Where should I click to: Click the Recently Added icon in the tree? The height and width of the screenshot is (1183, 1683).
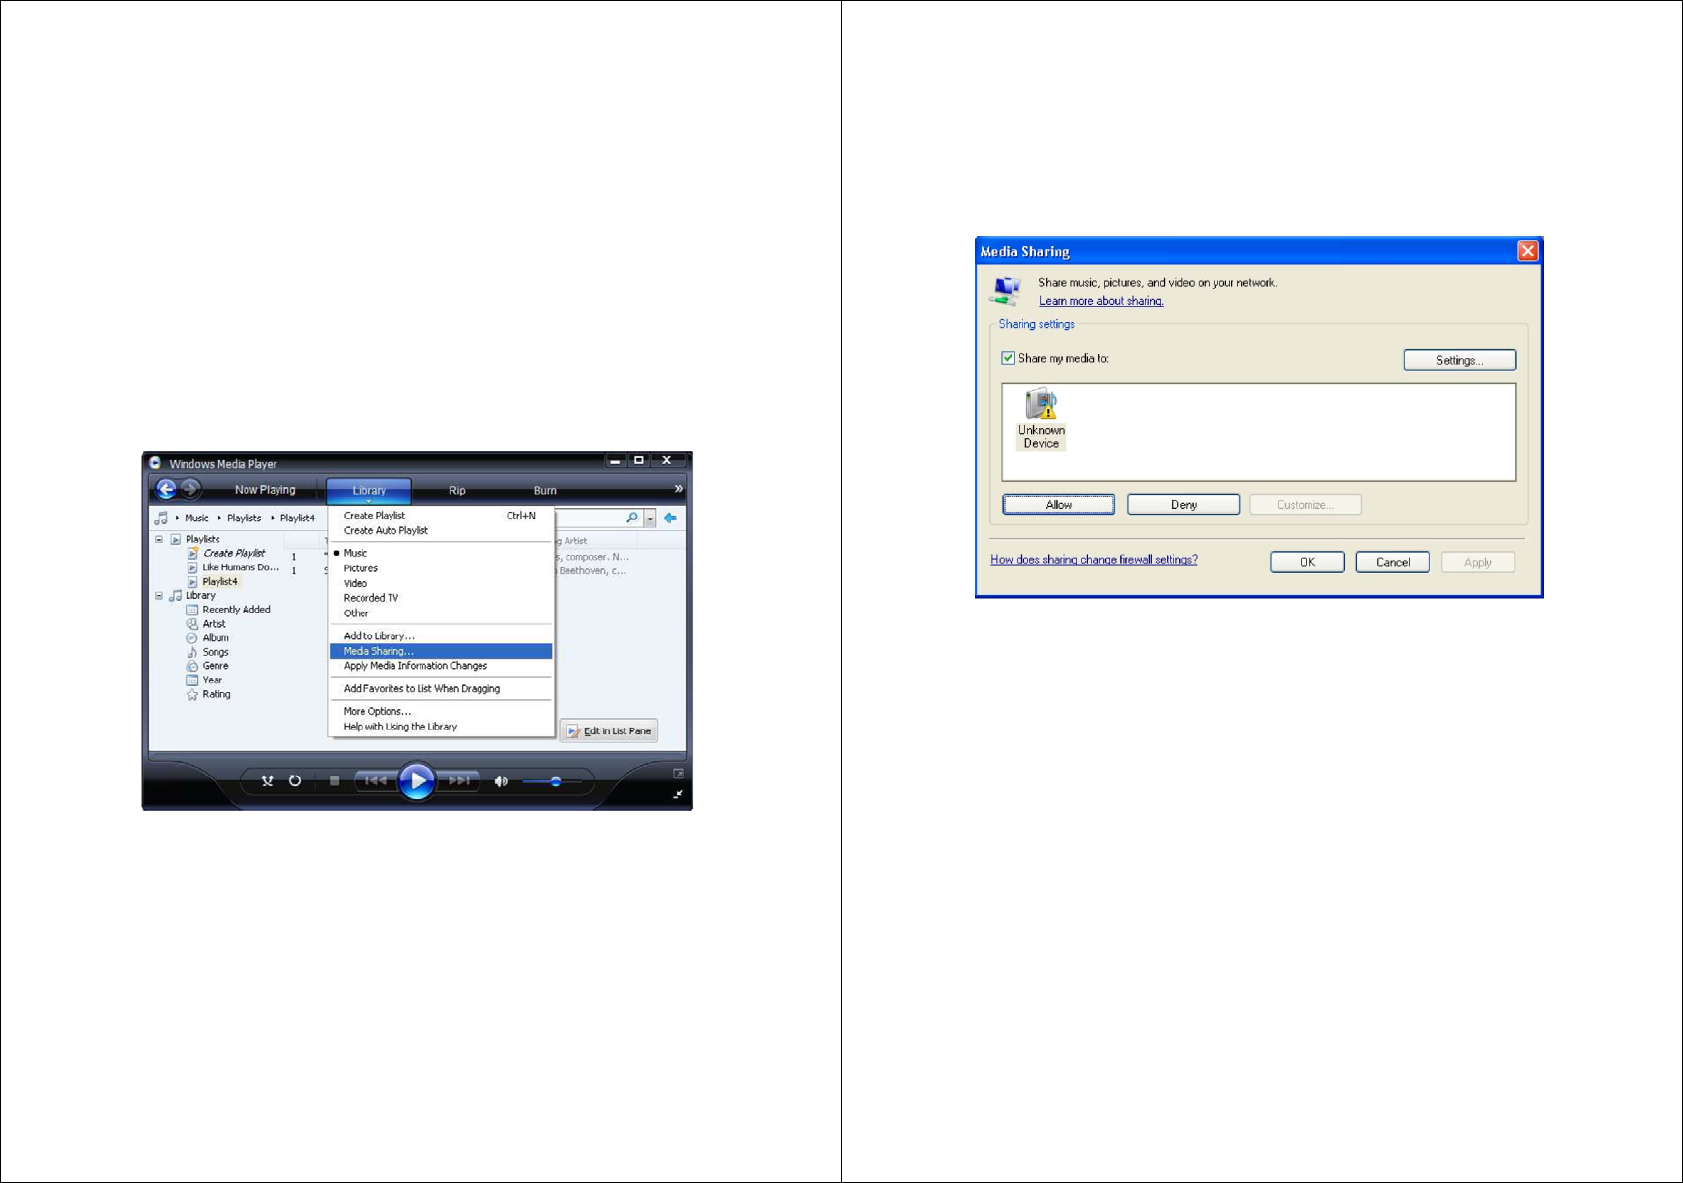pos(192,610)
